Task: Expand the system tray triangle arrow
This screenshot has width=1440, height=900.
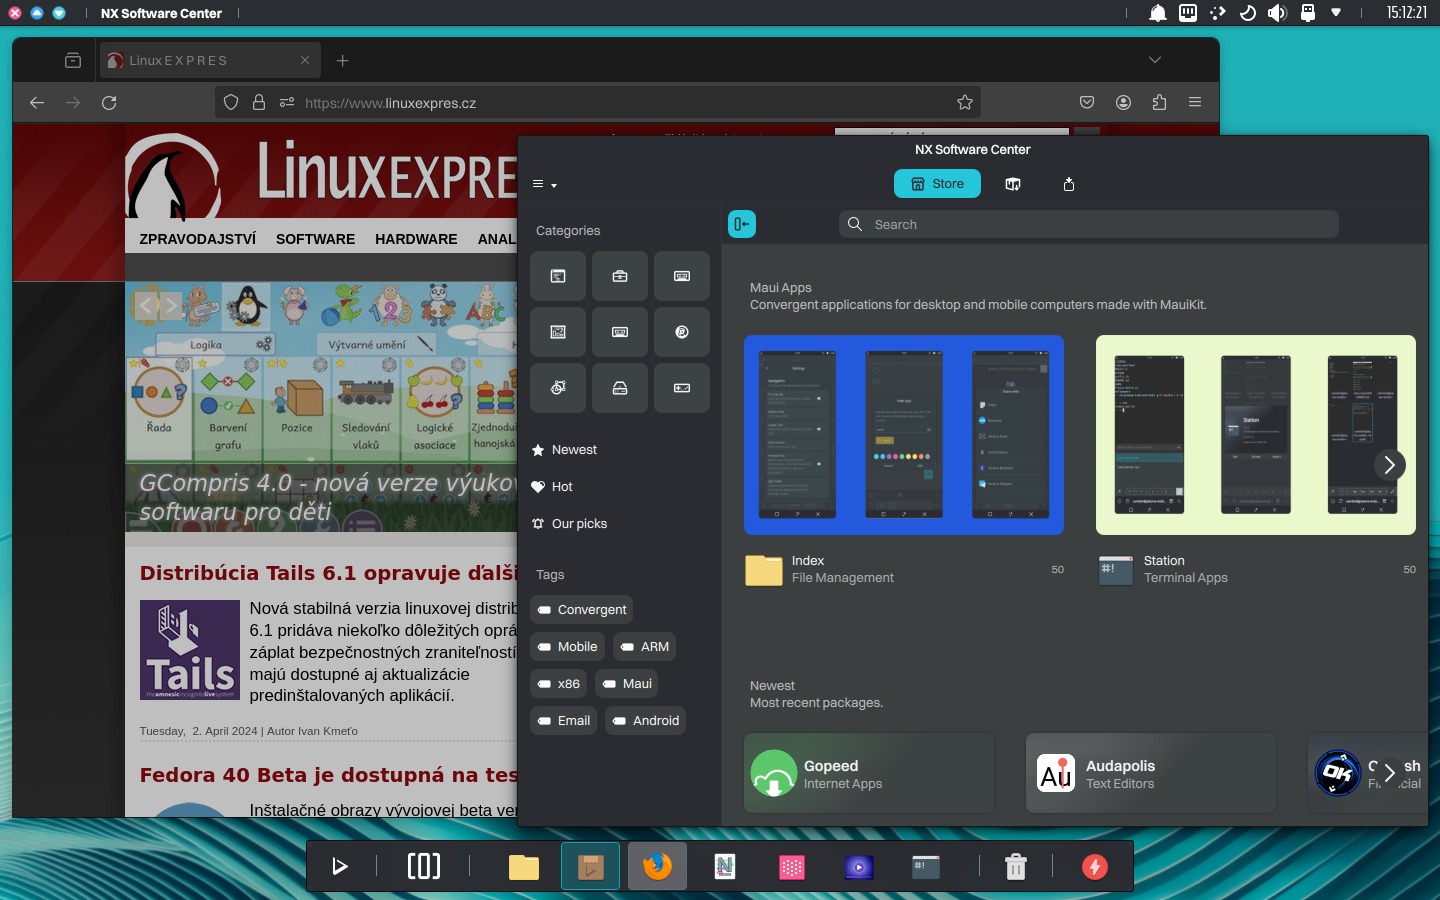Action: 1336,13
